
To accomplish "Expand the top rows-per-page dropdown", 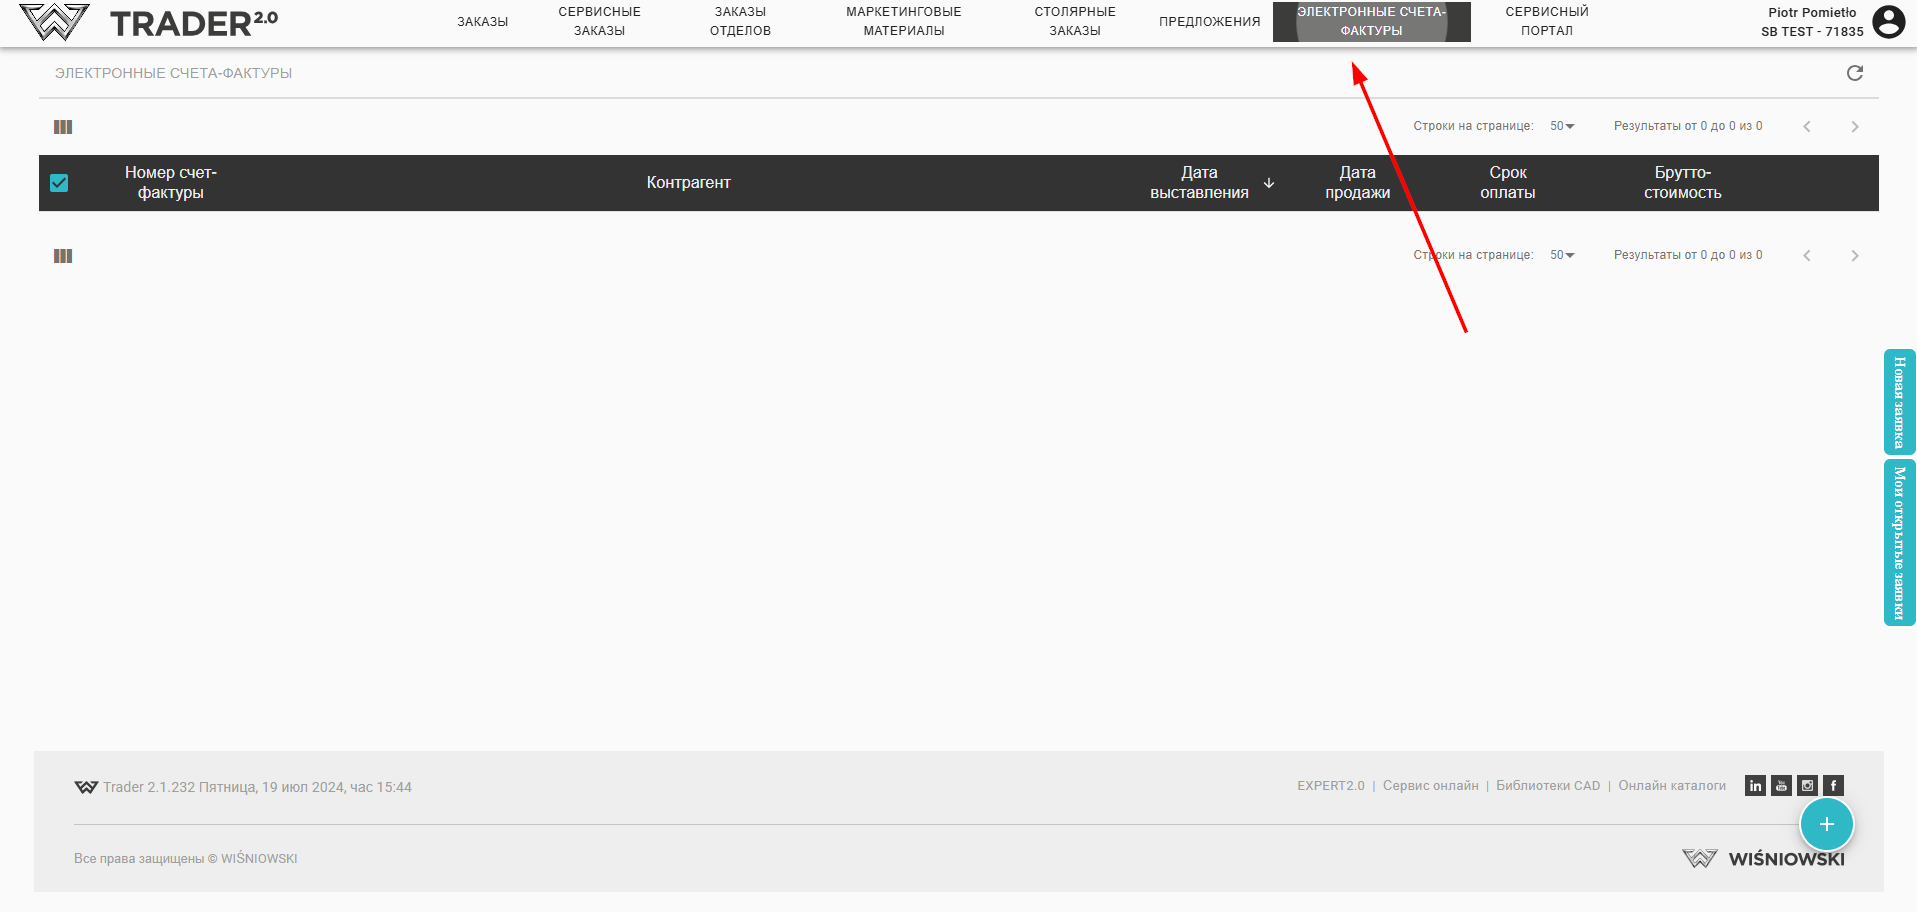I will click(1562, 126).
